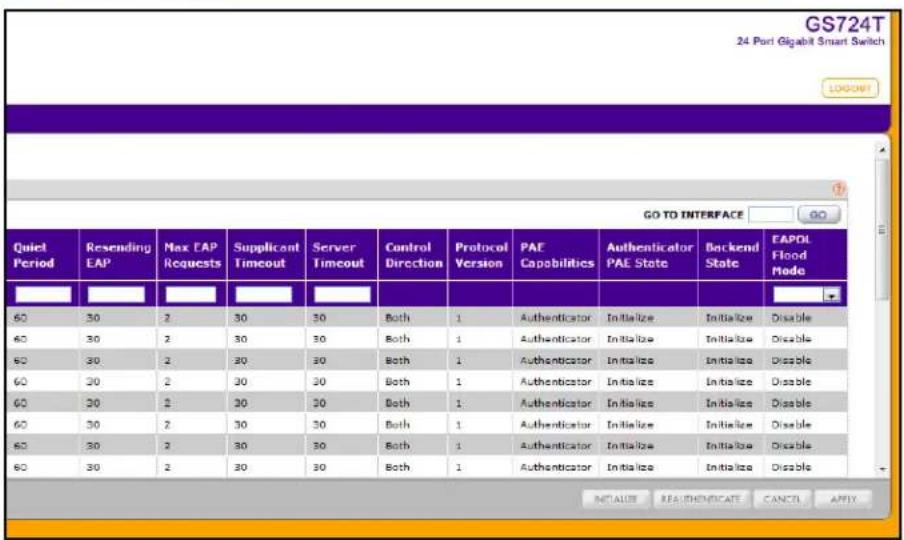Click the Quiet Period input box

[x=43, y=294]
